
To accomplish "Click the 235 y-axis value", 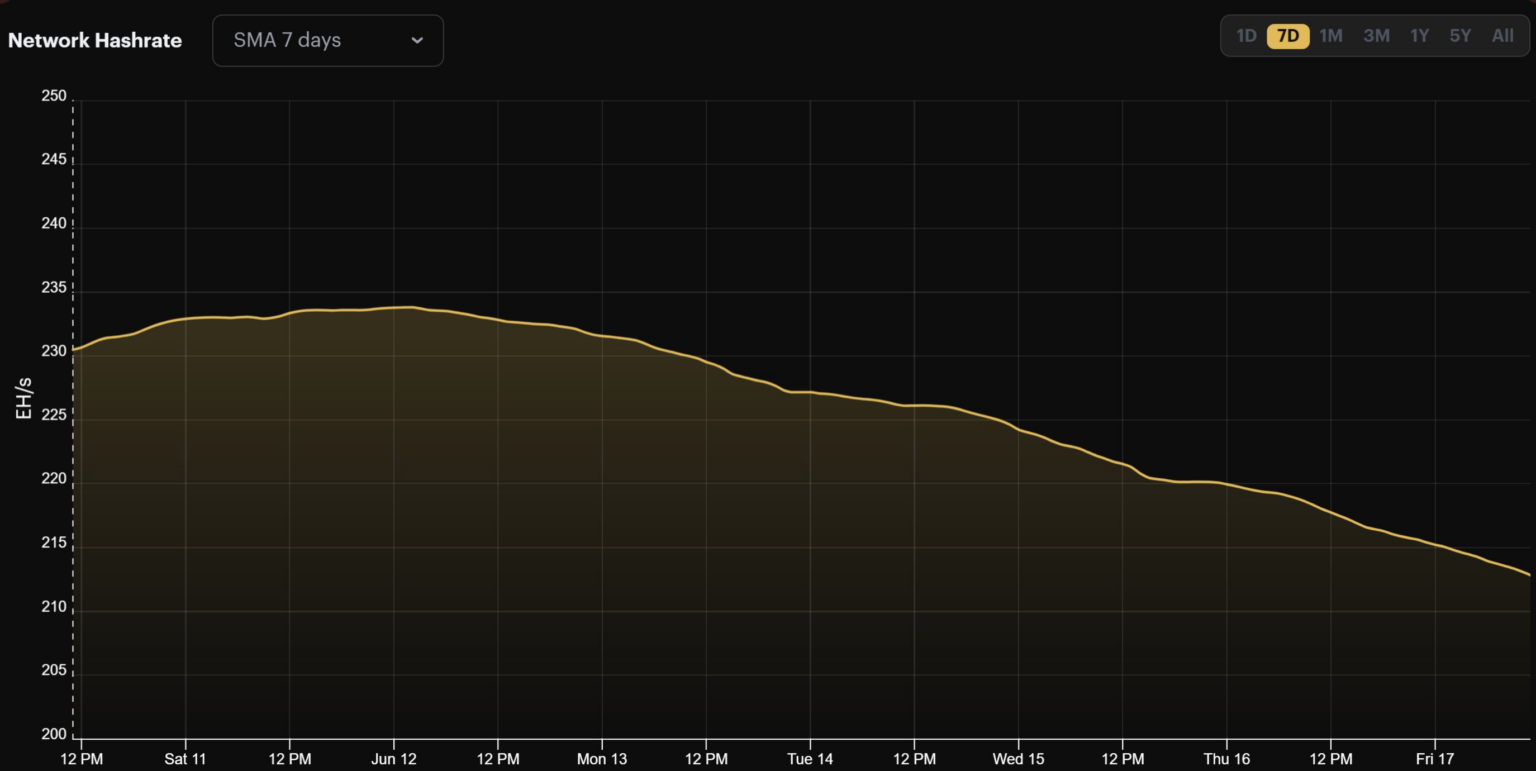I will pos(54,288).
